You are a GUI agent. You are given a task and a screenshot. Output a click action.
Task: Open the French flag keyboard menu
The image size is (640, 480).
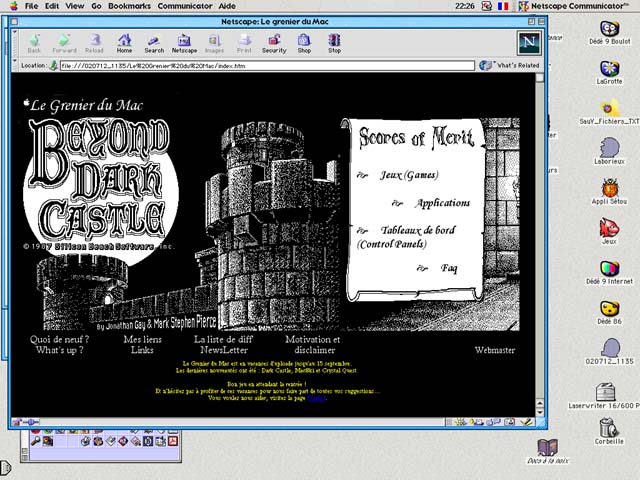(503, 6)
